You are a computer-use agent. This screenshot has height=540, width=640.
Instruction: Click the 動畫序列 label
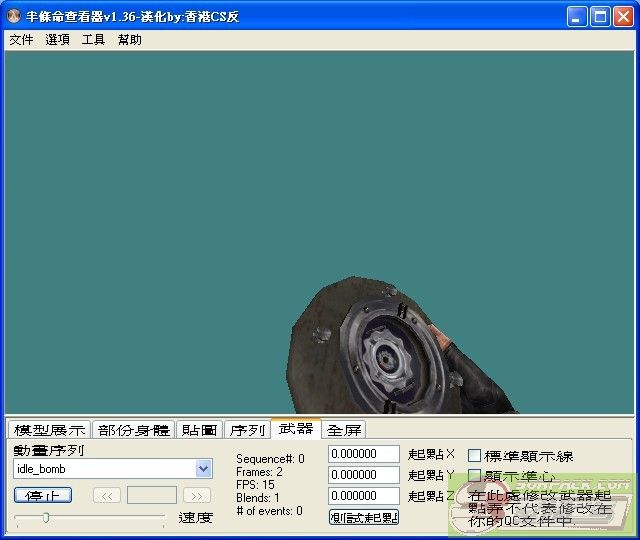[48, 450]
